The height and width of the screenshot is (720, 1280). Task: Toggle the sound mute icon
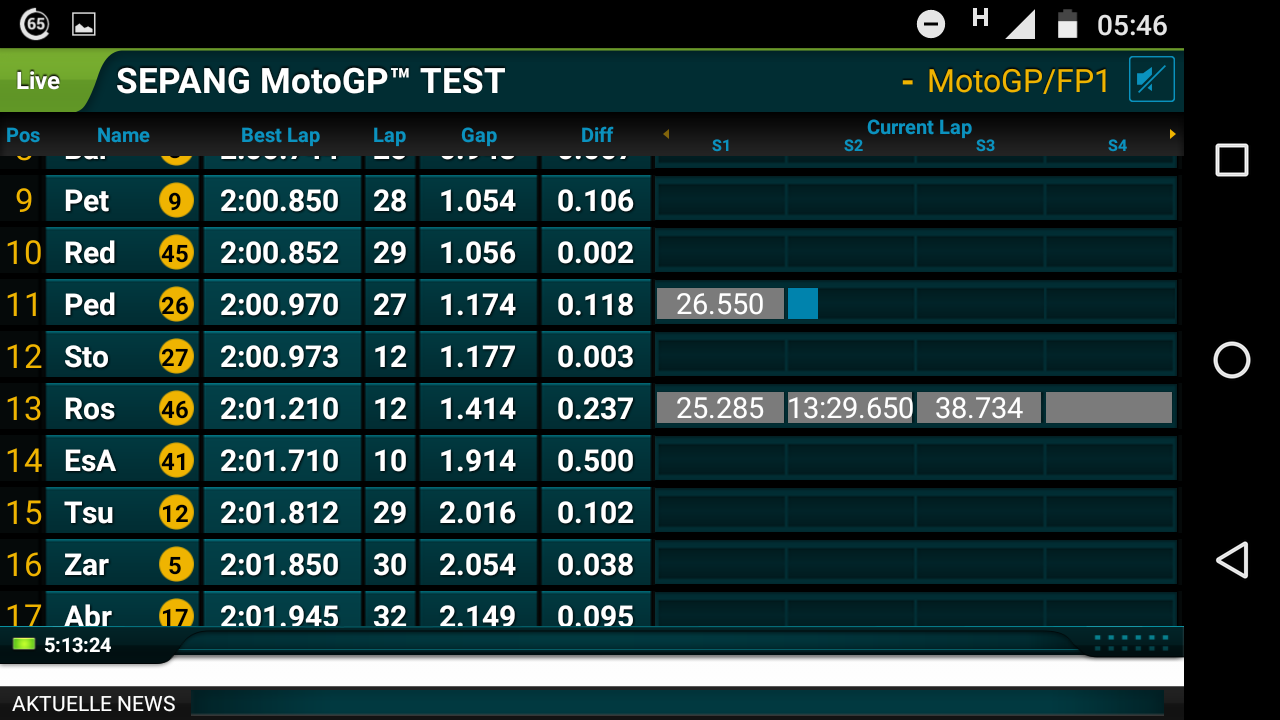point(1151,80)
